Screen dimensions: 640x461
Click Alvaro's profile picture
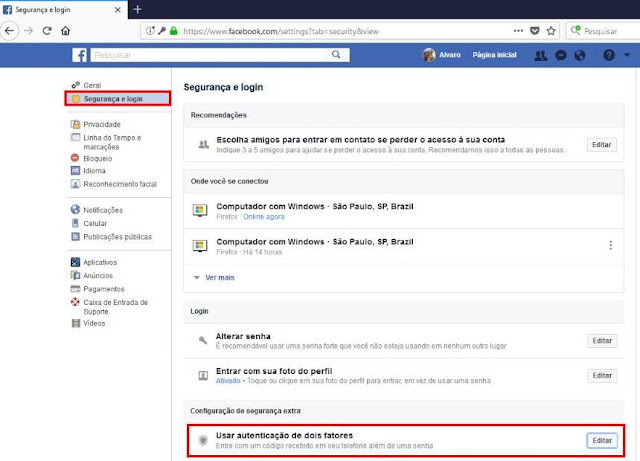point(429,55)
